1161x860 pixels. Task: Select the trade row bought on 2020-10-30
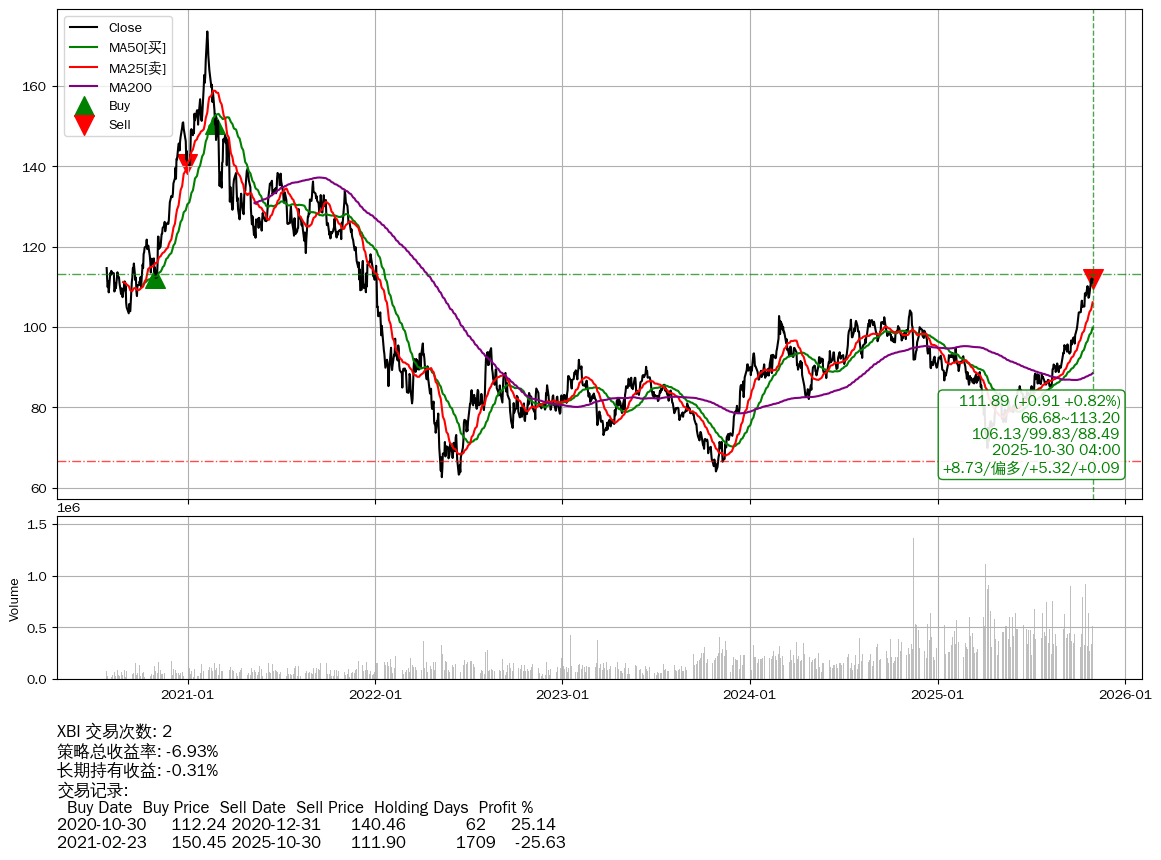point(306,825)
